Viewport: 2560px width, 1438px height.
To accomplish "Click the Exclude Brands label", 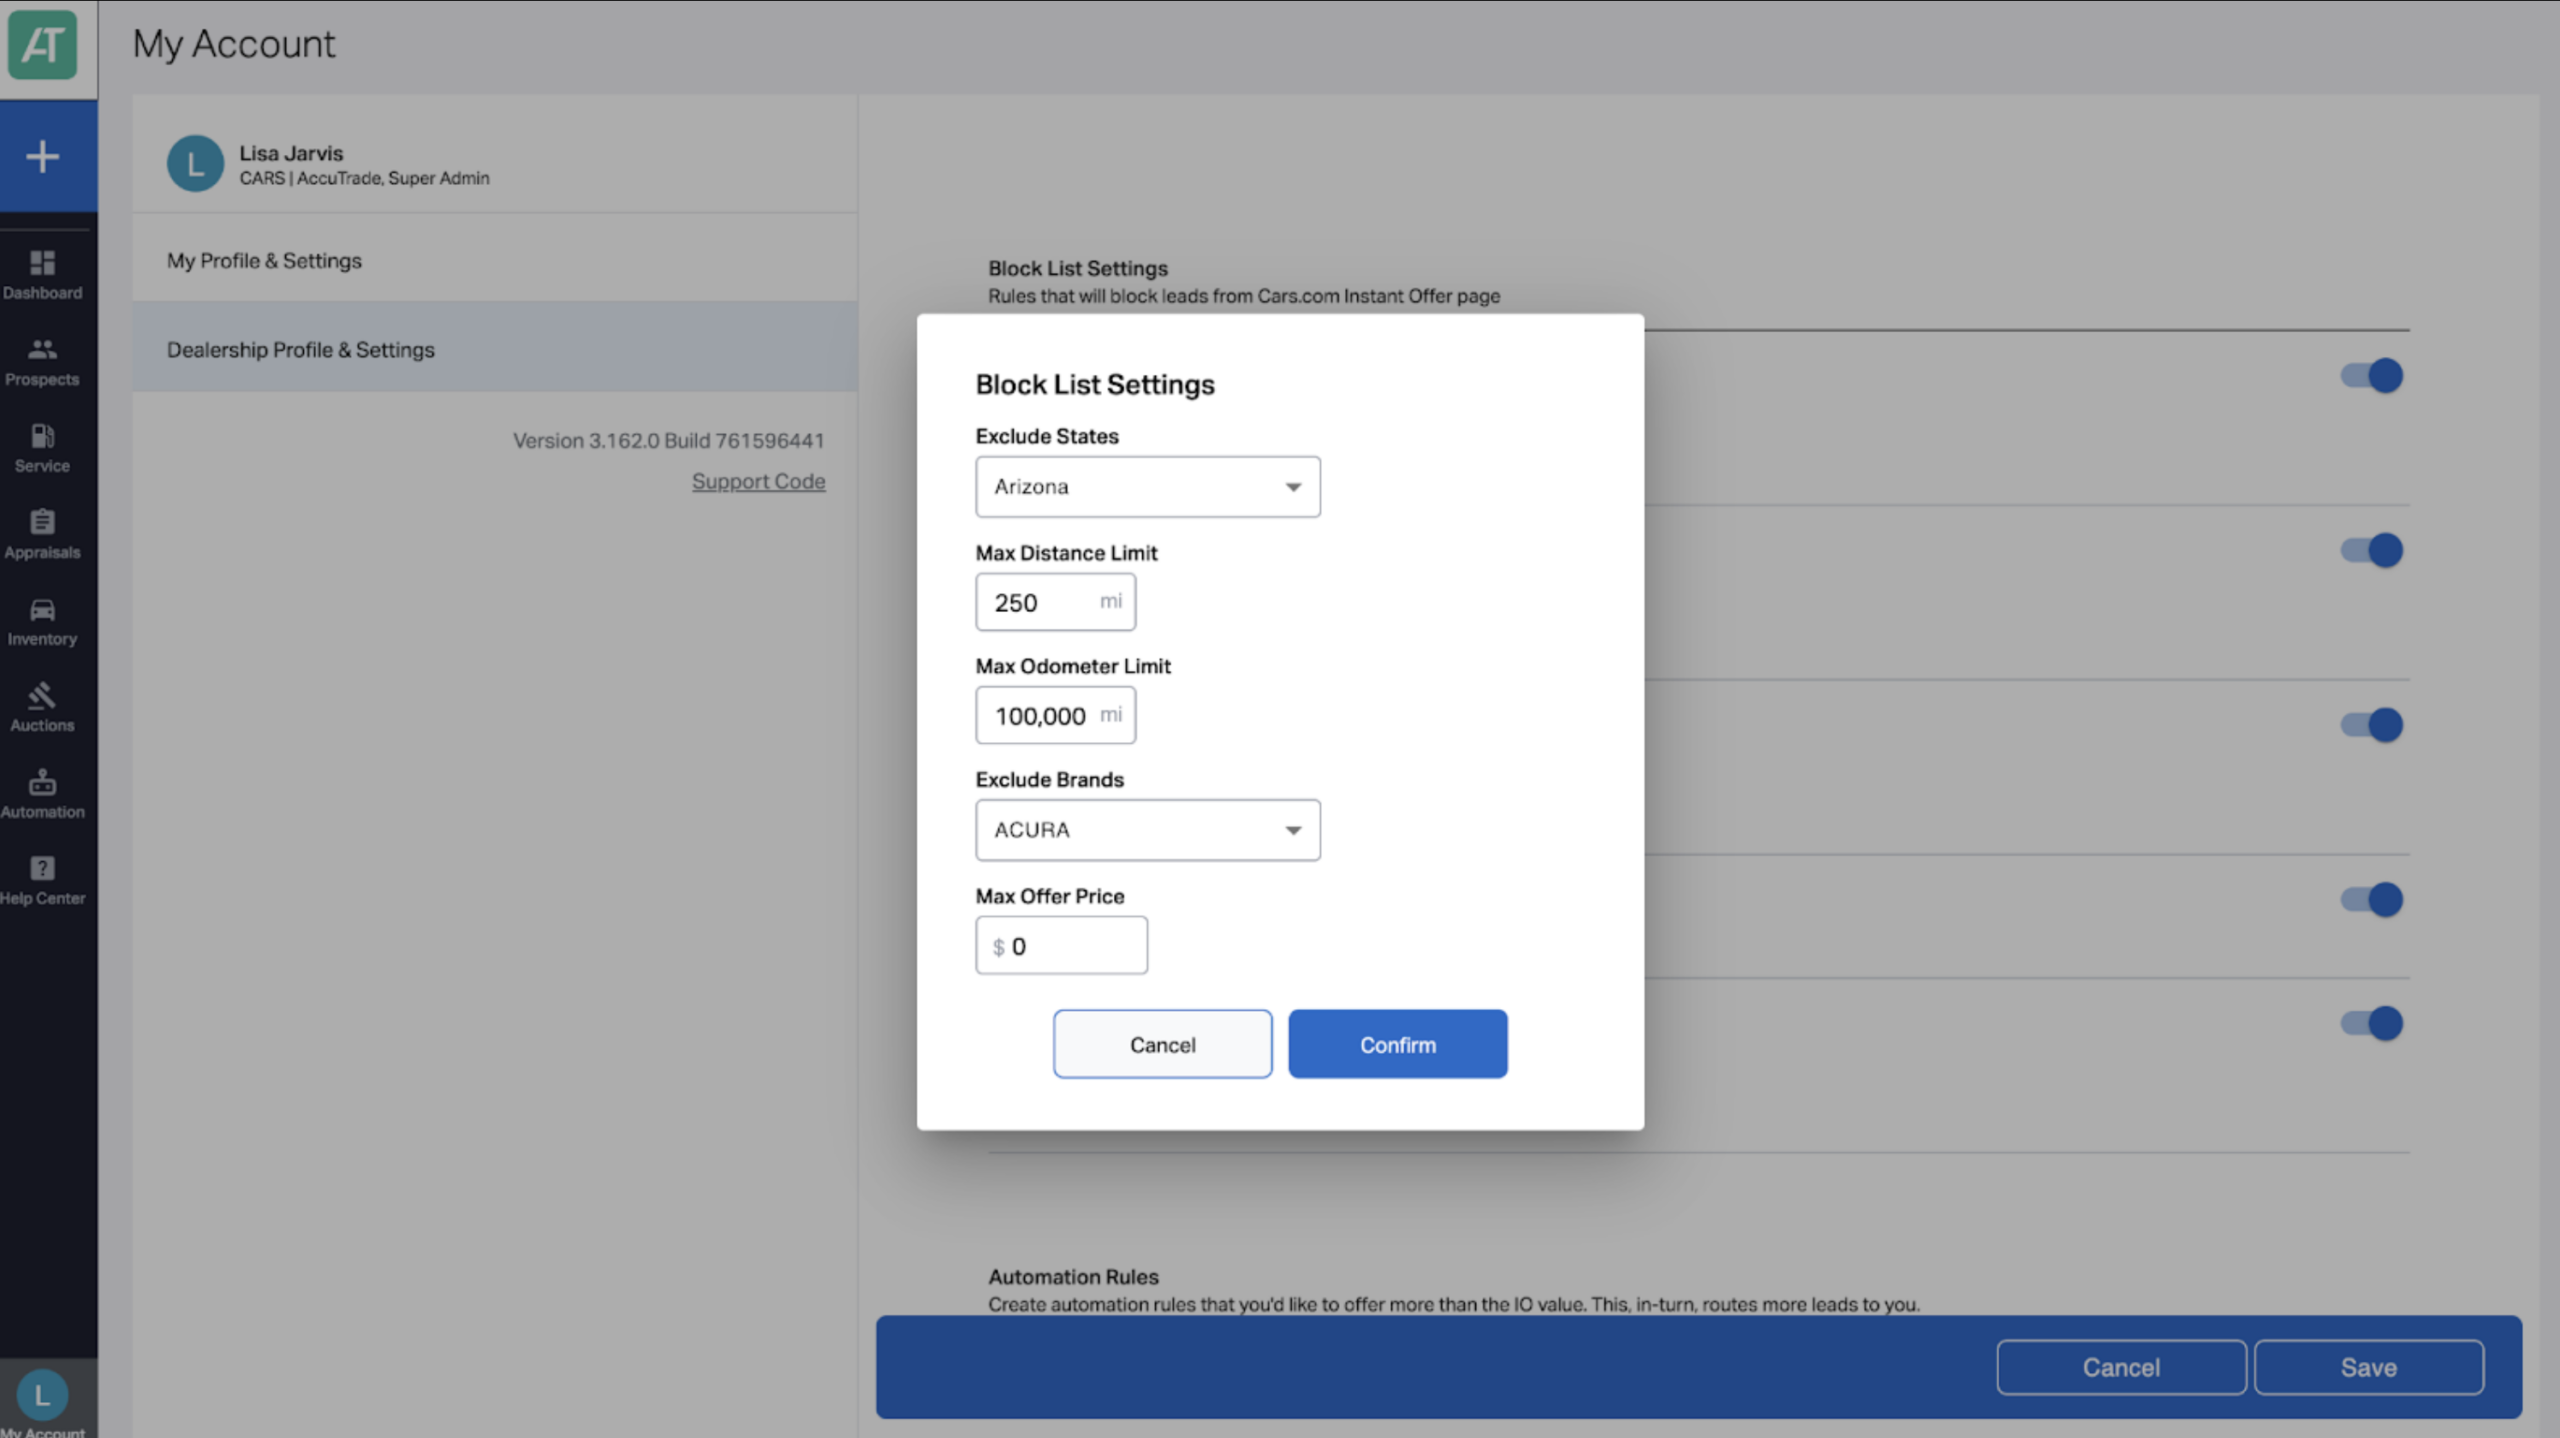I will pos(1050,780).
